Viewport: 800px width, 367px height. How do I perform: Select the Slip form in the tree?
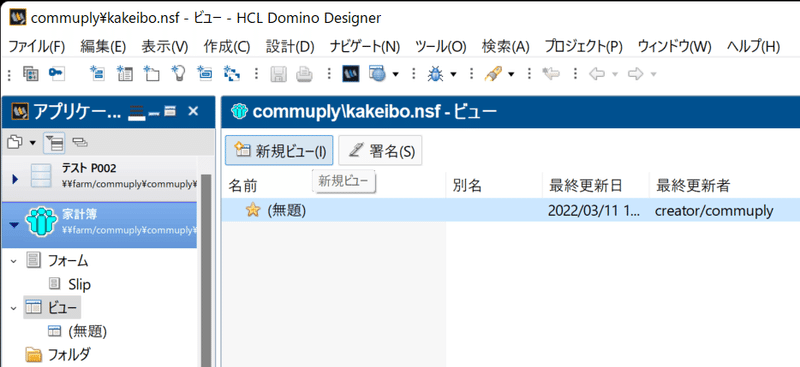[x=80, y=284]
